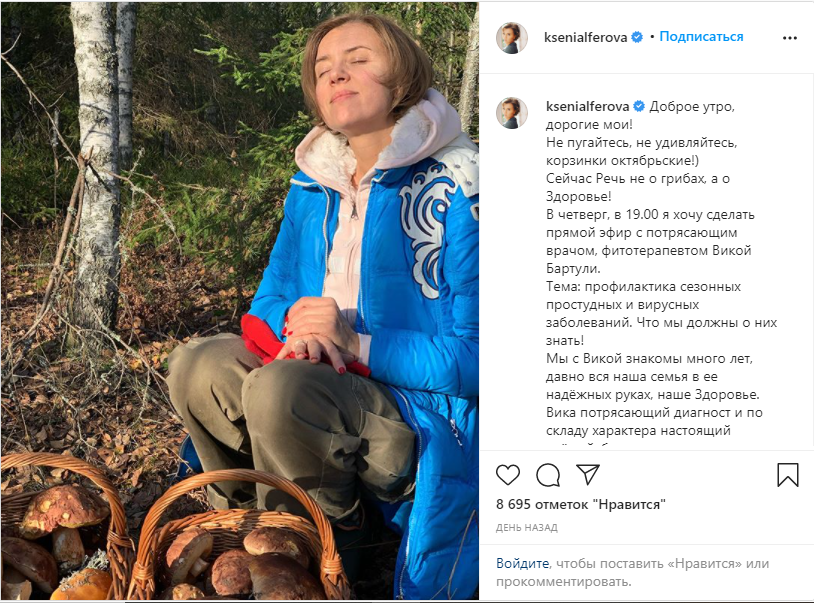Screen dimensions: 814x603
Task: Click the ksenialferova username in the caption
Action: click(586, 106)
